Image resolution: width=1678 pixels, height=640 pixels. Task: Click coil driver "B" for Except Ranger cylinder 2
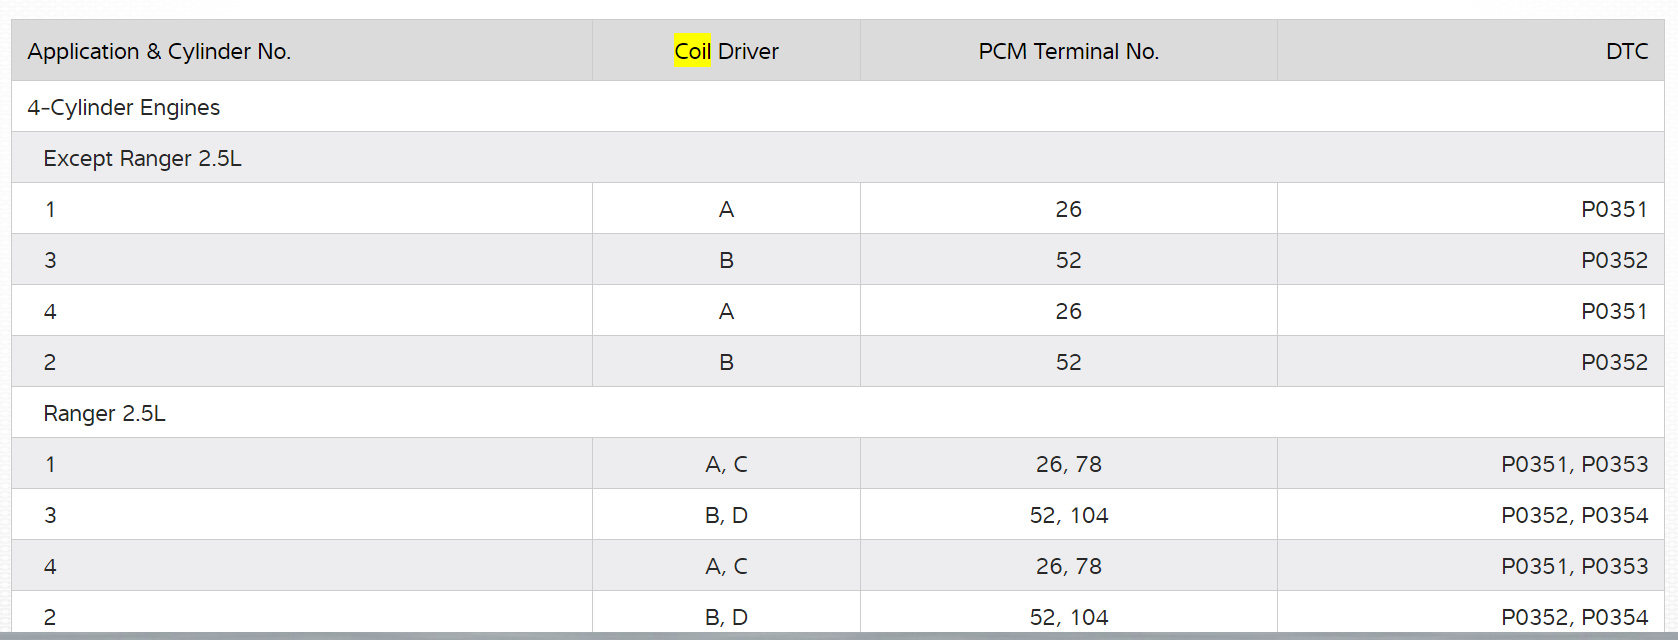[726, 362]
